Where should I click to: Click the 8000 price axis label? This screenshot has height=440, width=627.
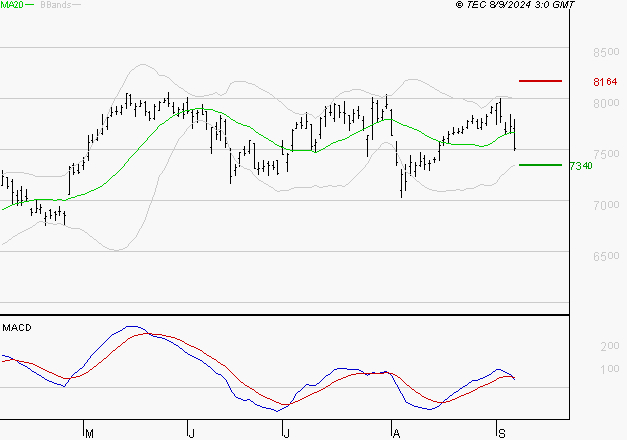(606, 103)
